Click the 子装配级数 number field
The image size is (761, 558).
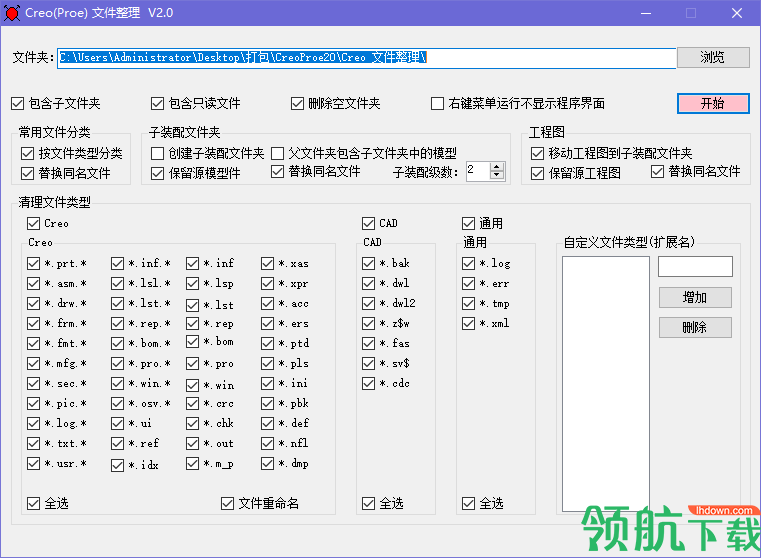coord(478,171)
